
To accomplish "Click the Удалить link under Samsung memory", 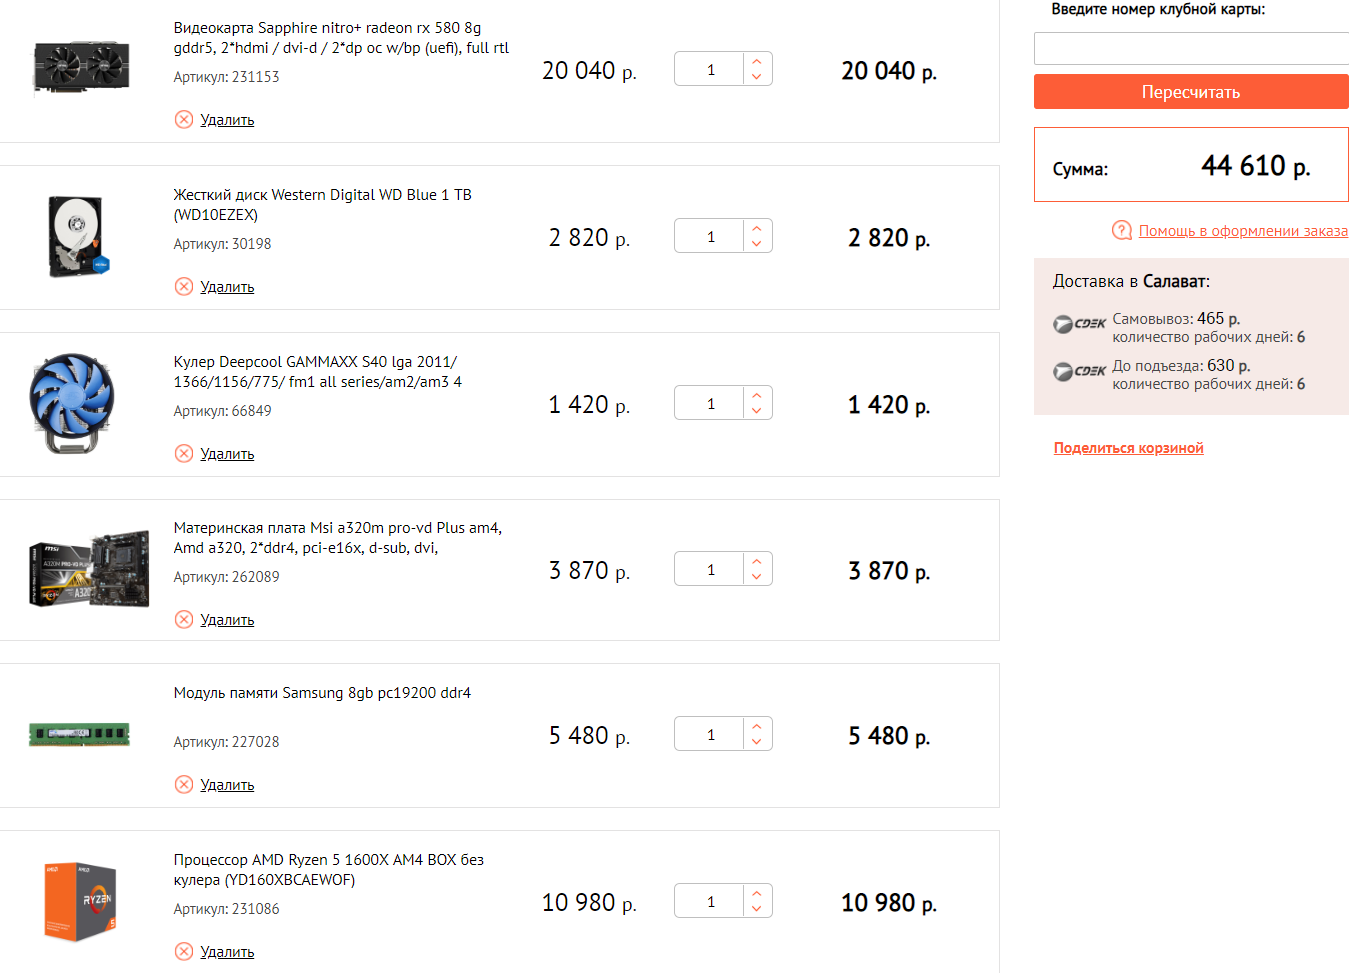I will (x=227, y=785).
